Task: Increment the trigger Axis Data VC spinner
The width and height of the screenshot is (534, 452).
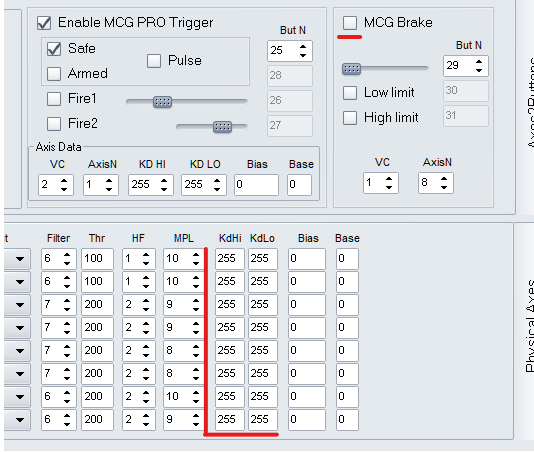Action: [x=64, y=181]
